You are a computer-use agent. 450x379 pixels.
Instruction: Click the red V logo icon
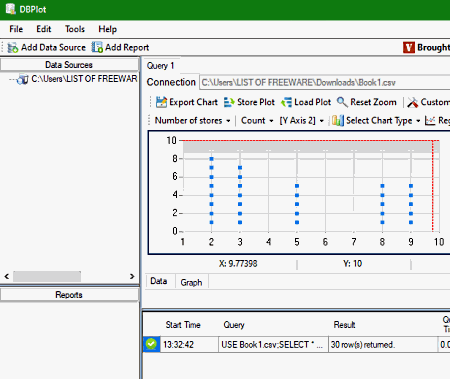pyautogui.click(x=409, y=47)
